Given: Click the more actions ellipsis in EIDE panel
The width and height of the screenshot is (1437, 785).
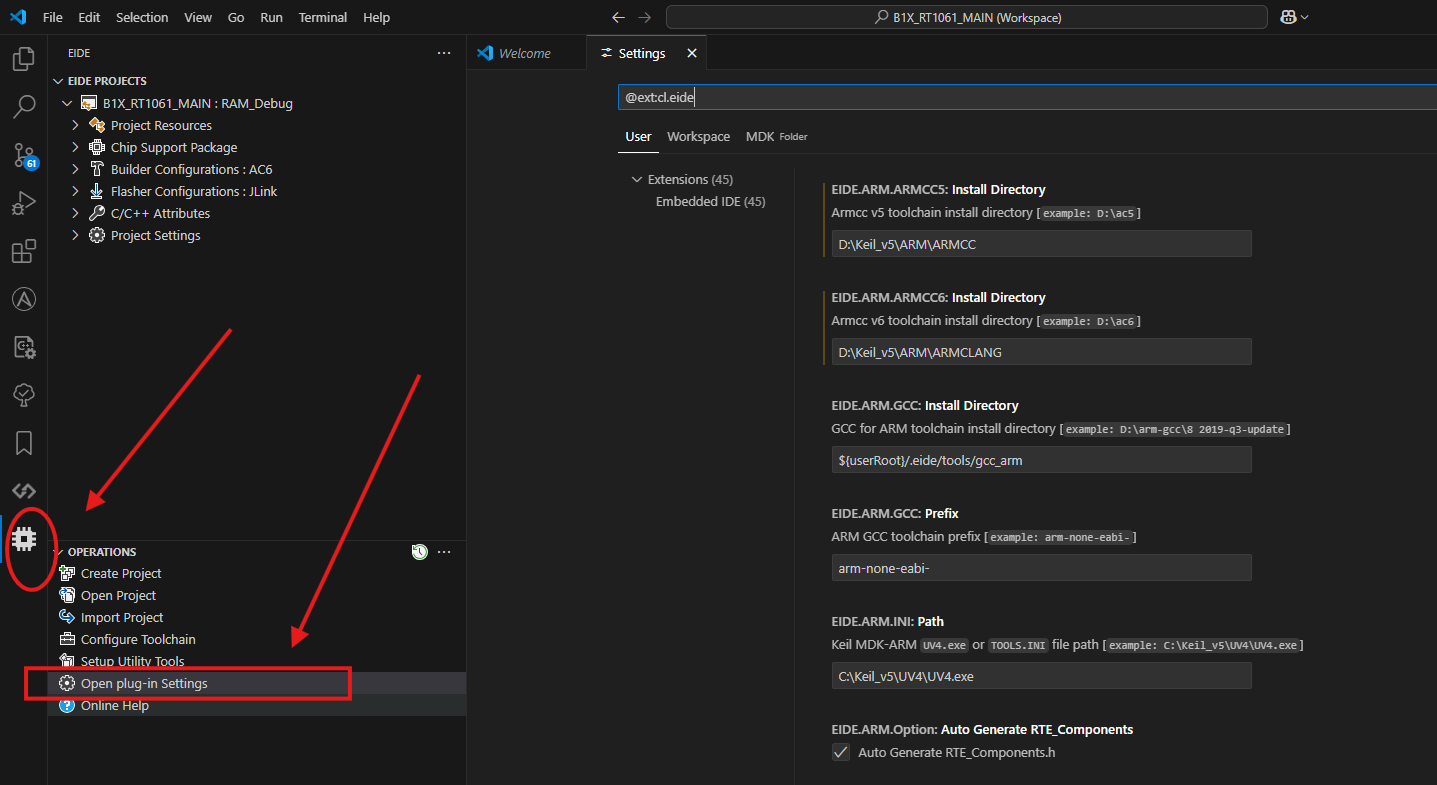Looking at the screenshot, I should 444,53.
